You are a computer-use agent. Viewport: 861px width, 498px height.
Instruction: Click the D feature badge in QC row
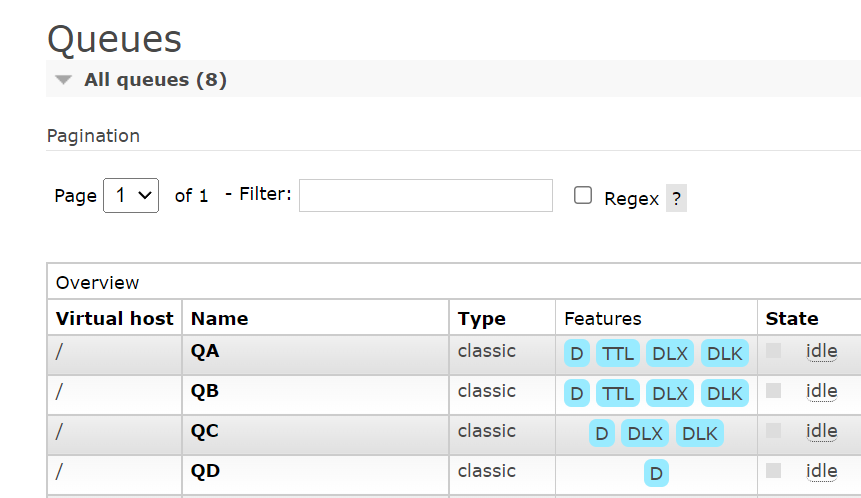(602, 433)
